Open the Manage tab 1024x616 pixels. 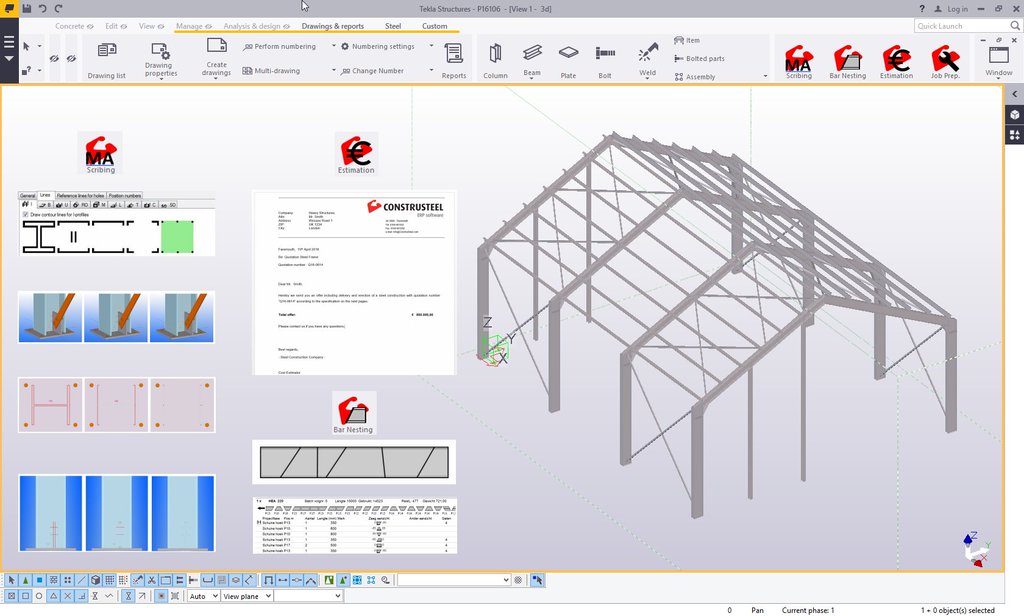189,26
